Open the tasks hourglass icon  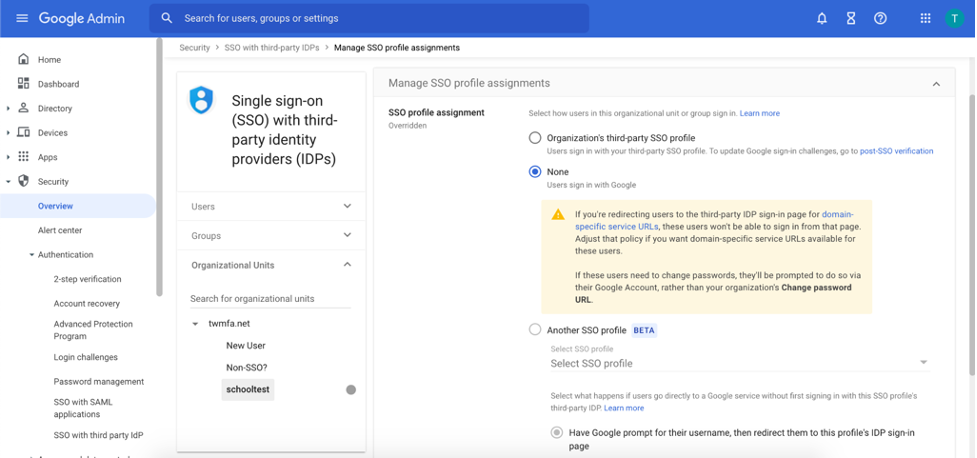tap(851, 18)
